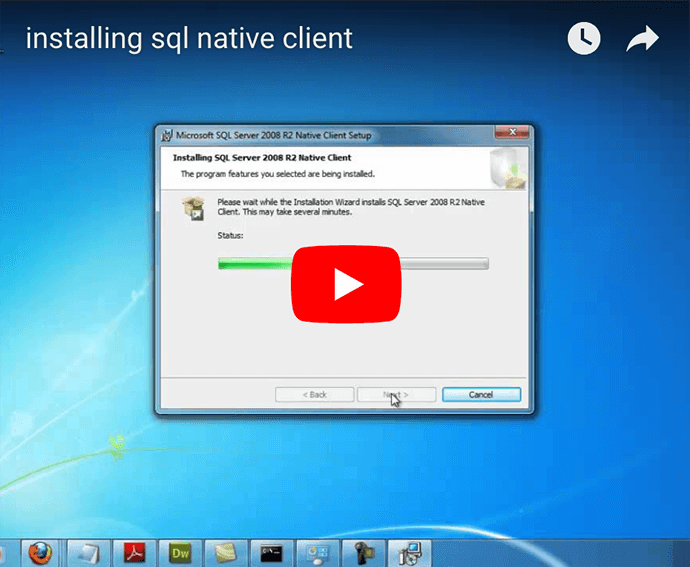Viewport: 690px width, 567px height.
Task: Open the Notepad taskbar icon
Action: [x=88, y=553]
